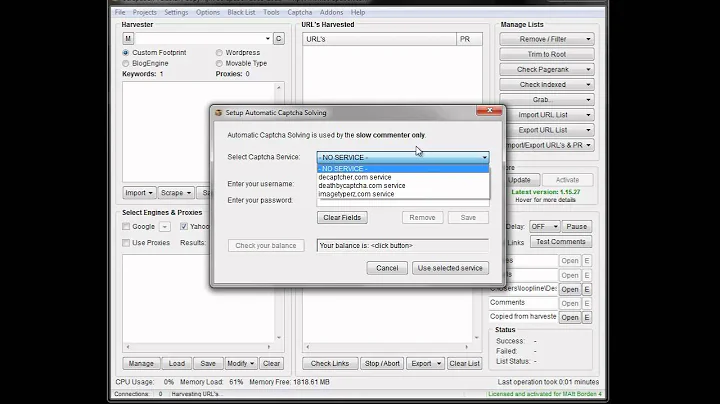This screenshot has width=720, height=404.
Task: Open the Remove / Filter dropdown
Action: tap(547, 39)
